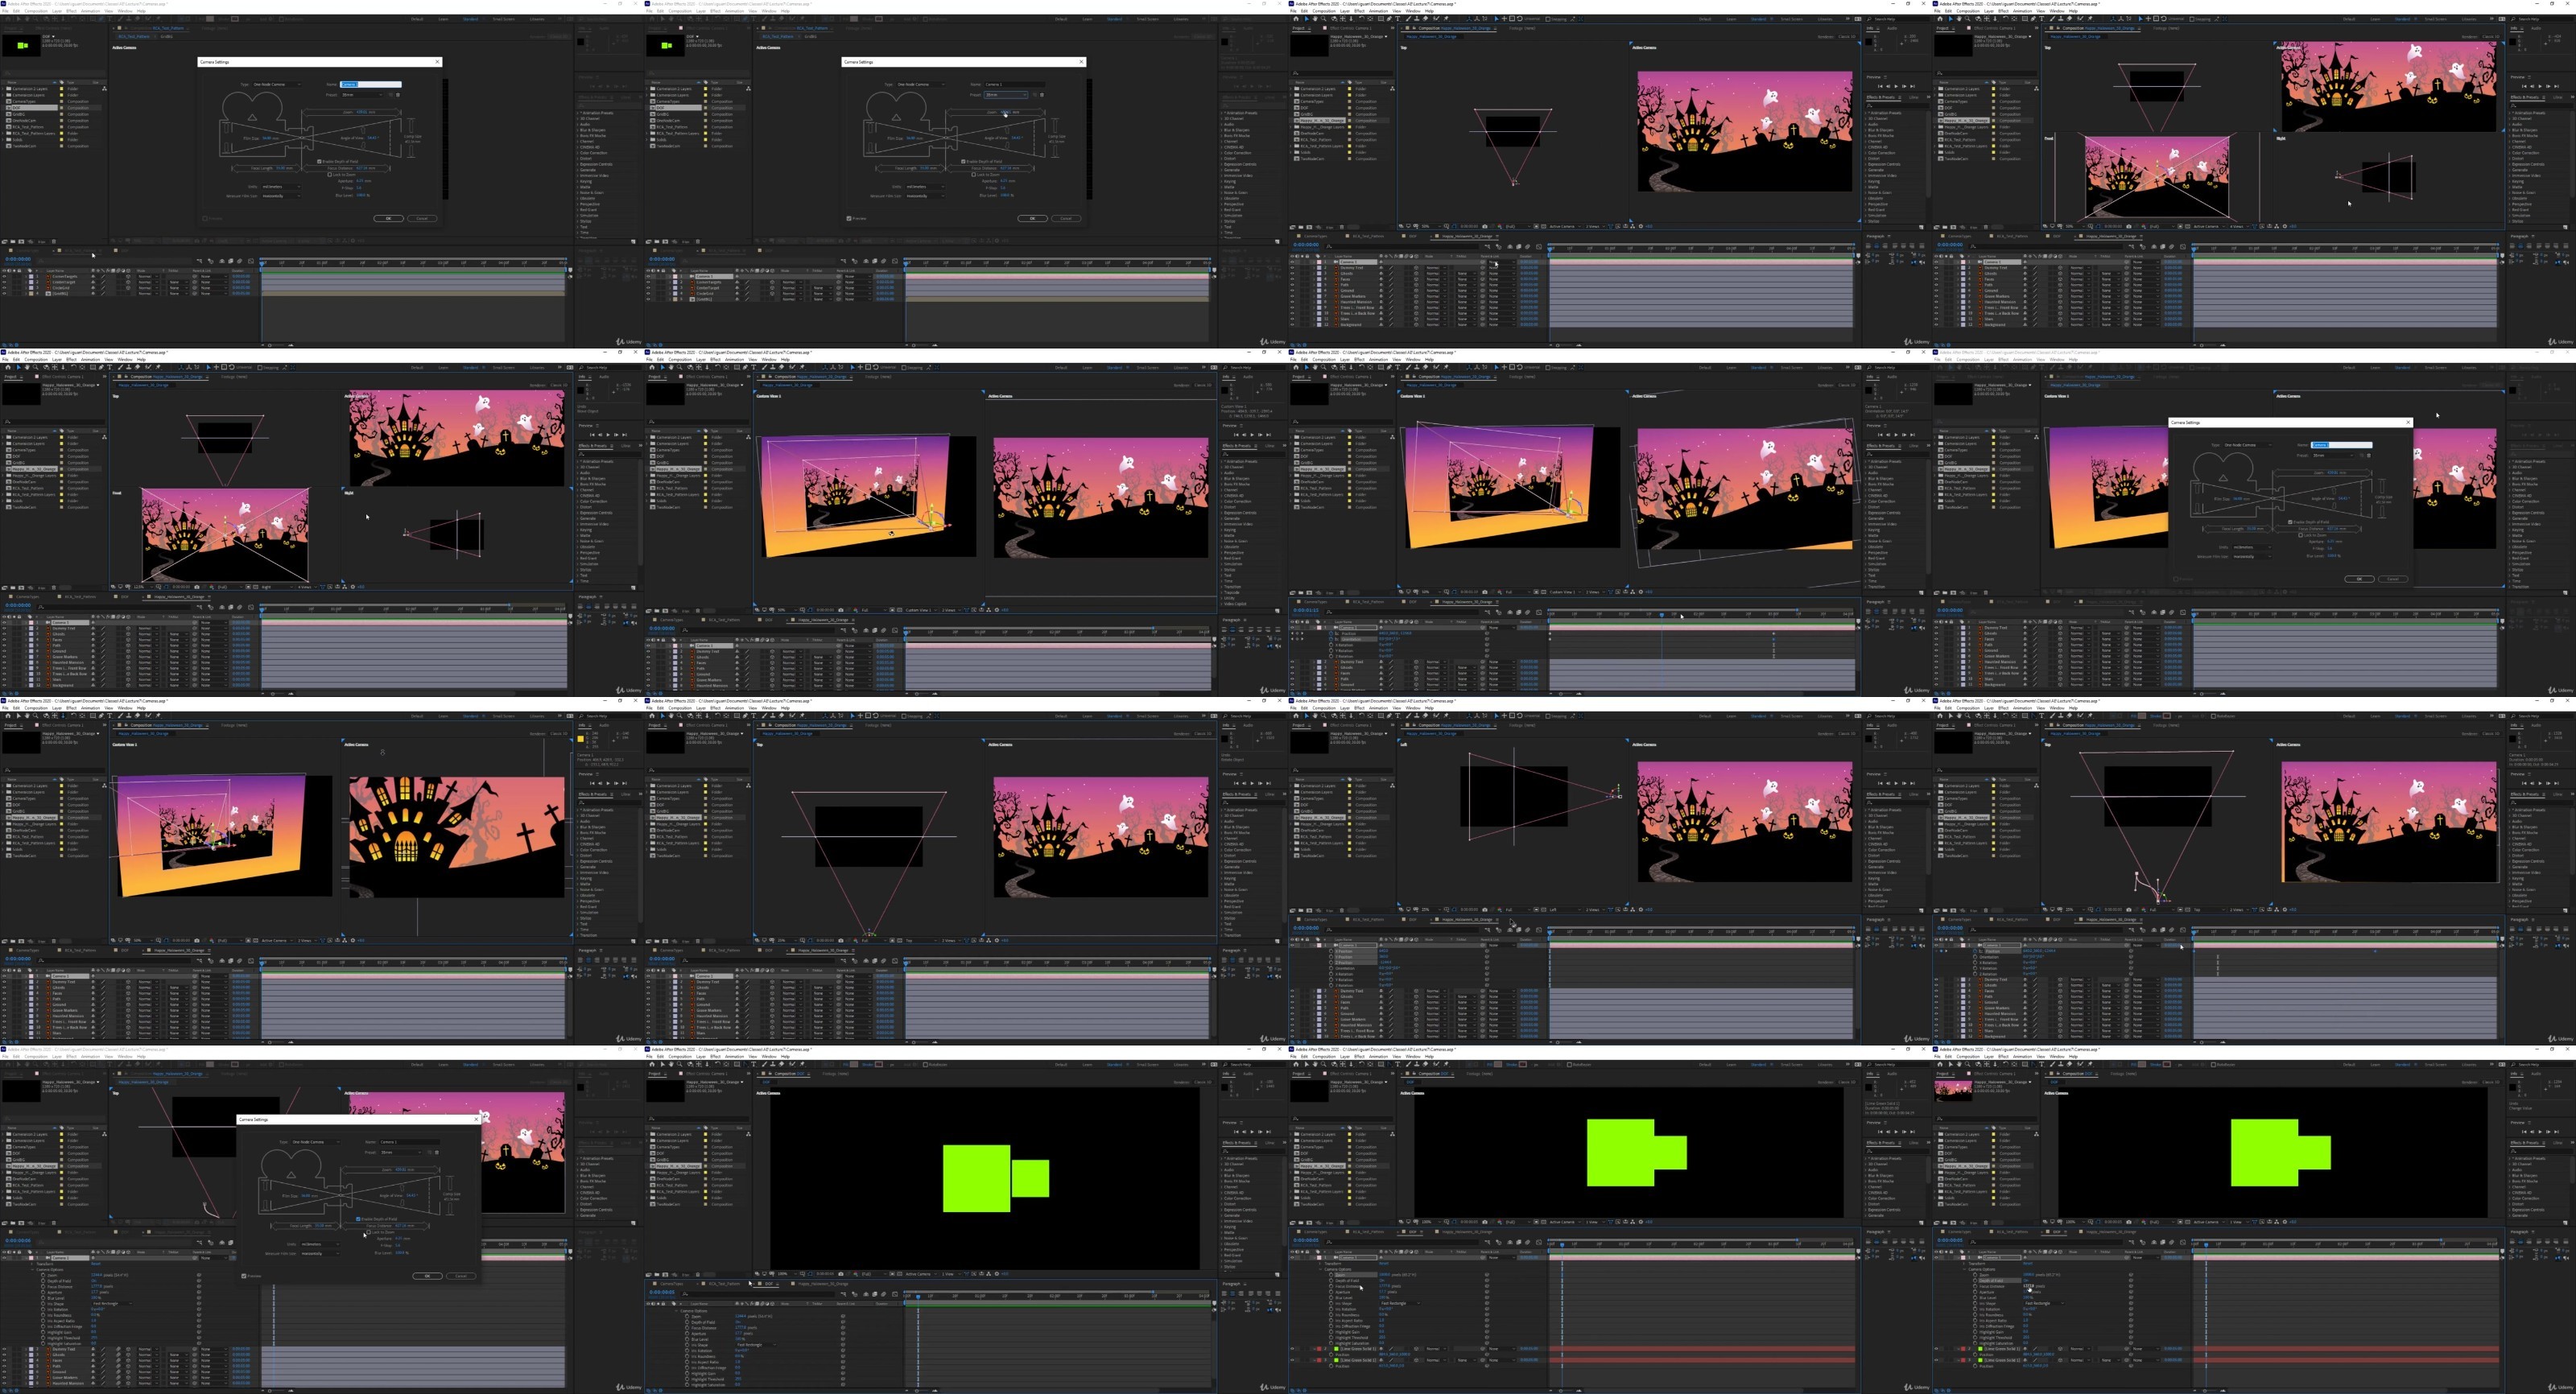The width and height of the screenshot is (2576, 1394).
Task: Open Animation menu in top-row third frame
Action: tap(1379, 11)
